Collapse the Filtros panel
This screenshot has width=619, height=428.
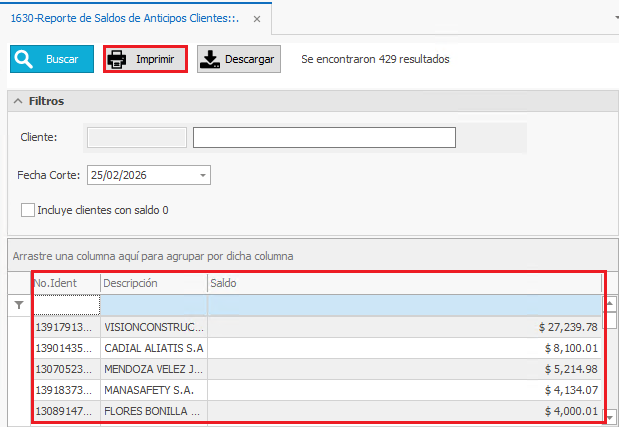pyautogui.click(x=19, y=101)
